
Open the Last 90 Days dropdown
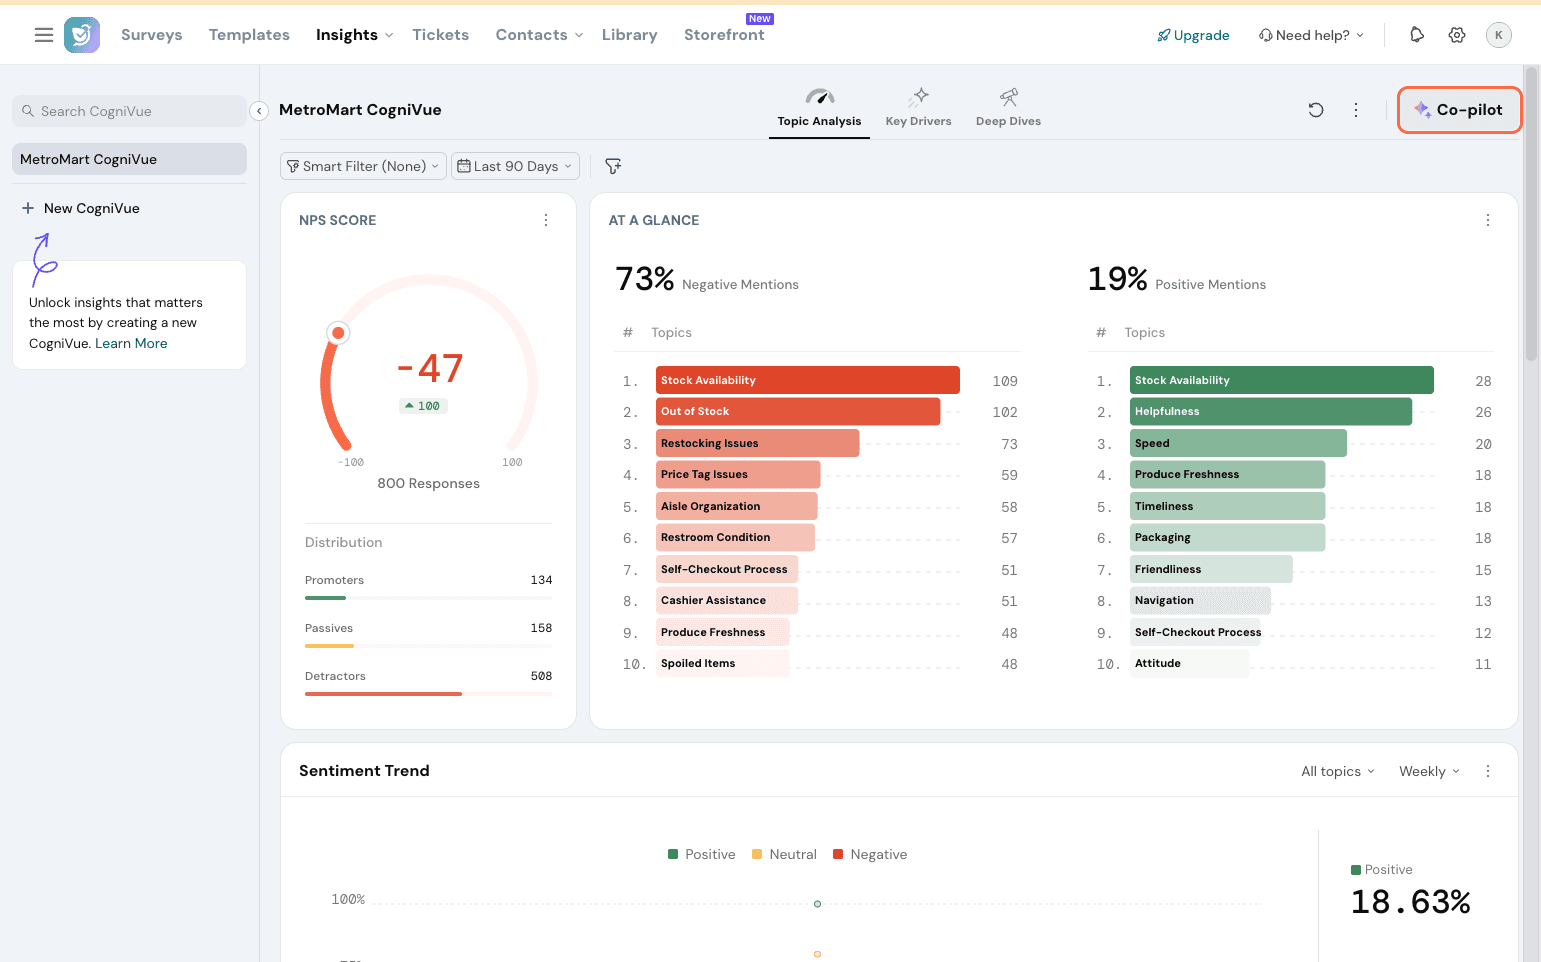click(515, 166)
